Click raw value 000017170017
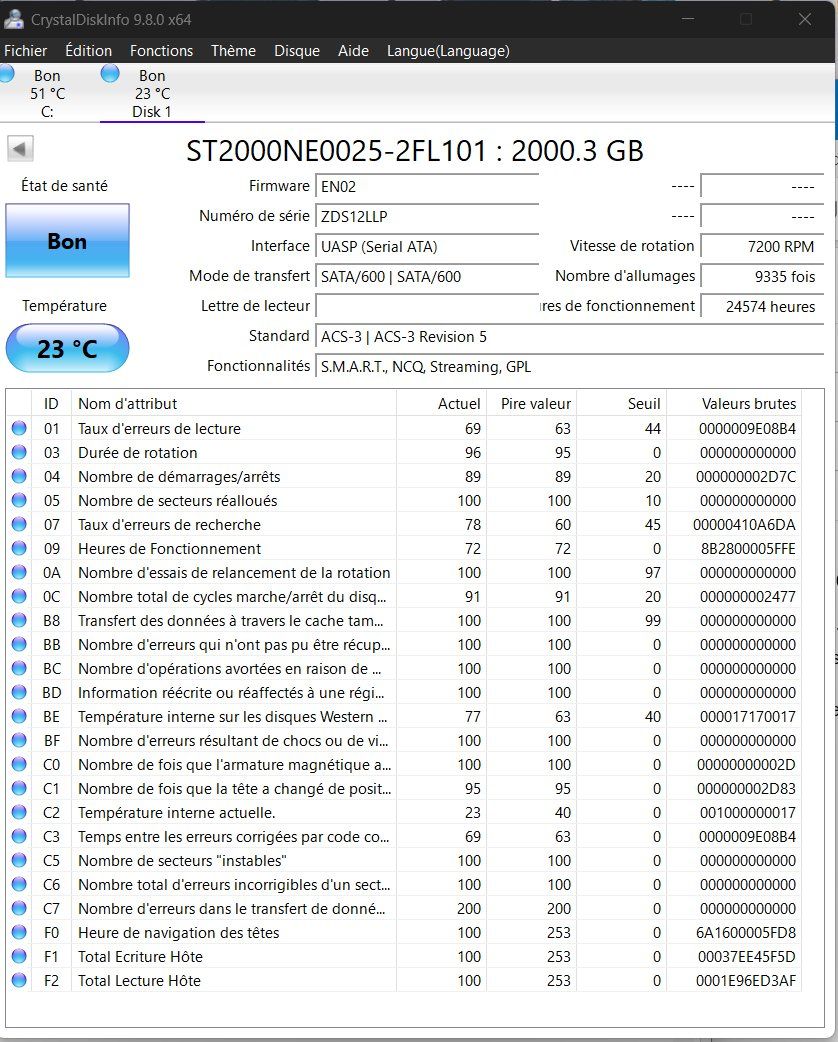This screenshot has height=1042, width=838. coord(748,716)
